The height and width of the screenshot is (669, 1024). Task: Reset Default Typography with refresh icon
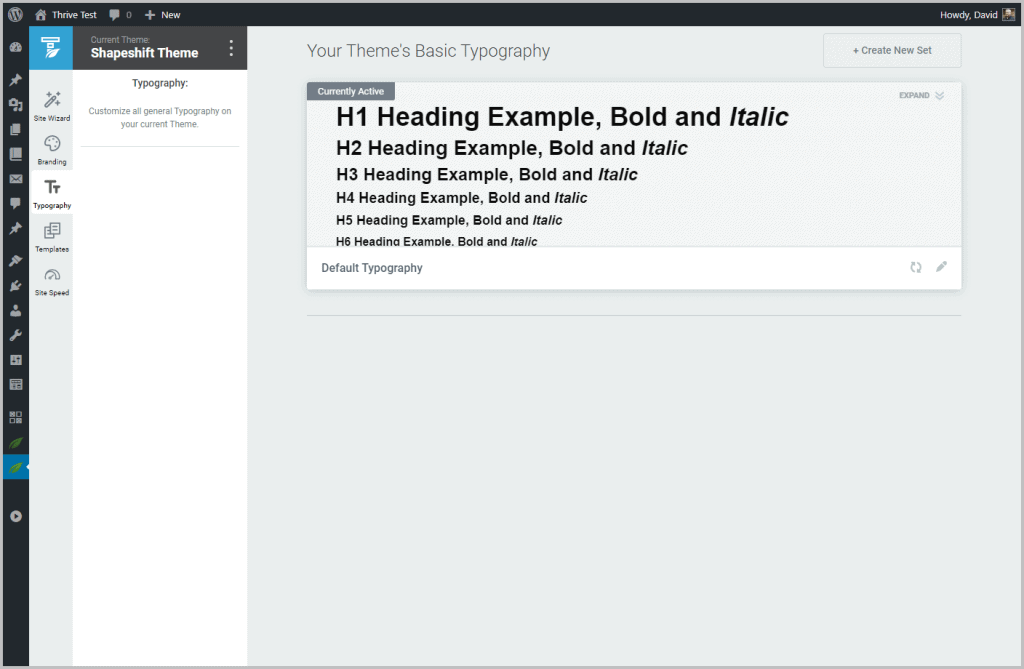[x=915, y=267]
